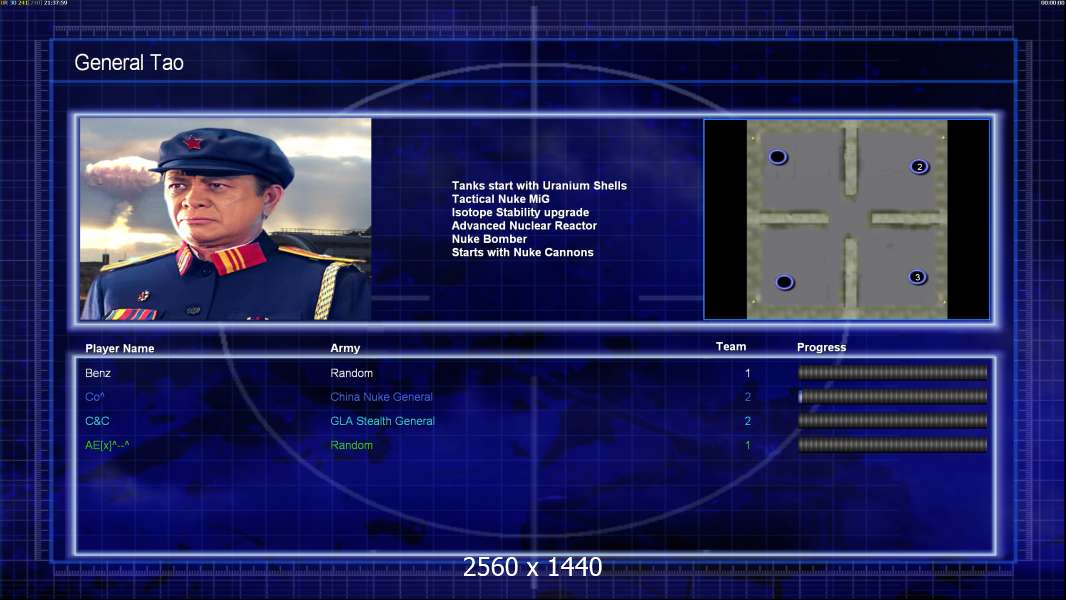Click the Player Name column header
This screenshot has width=1066, height=600.
click(x=120, y=349)
